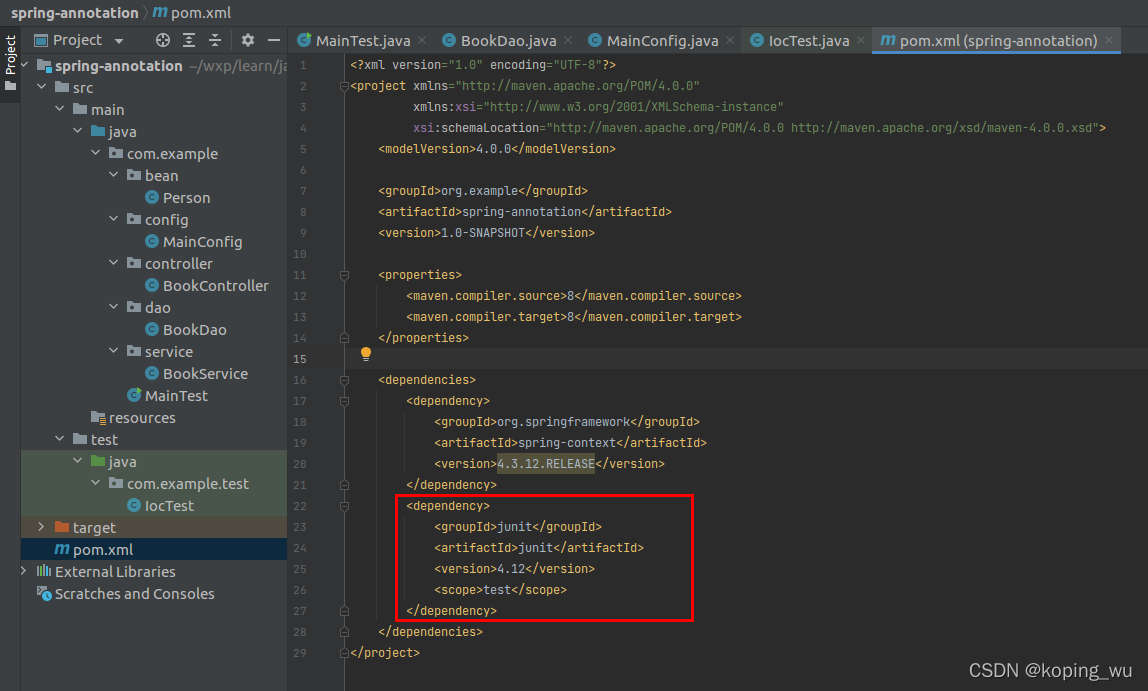Open the Project view dropdown
Viewport: 1148px width, 691px height.
119,41
